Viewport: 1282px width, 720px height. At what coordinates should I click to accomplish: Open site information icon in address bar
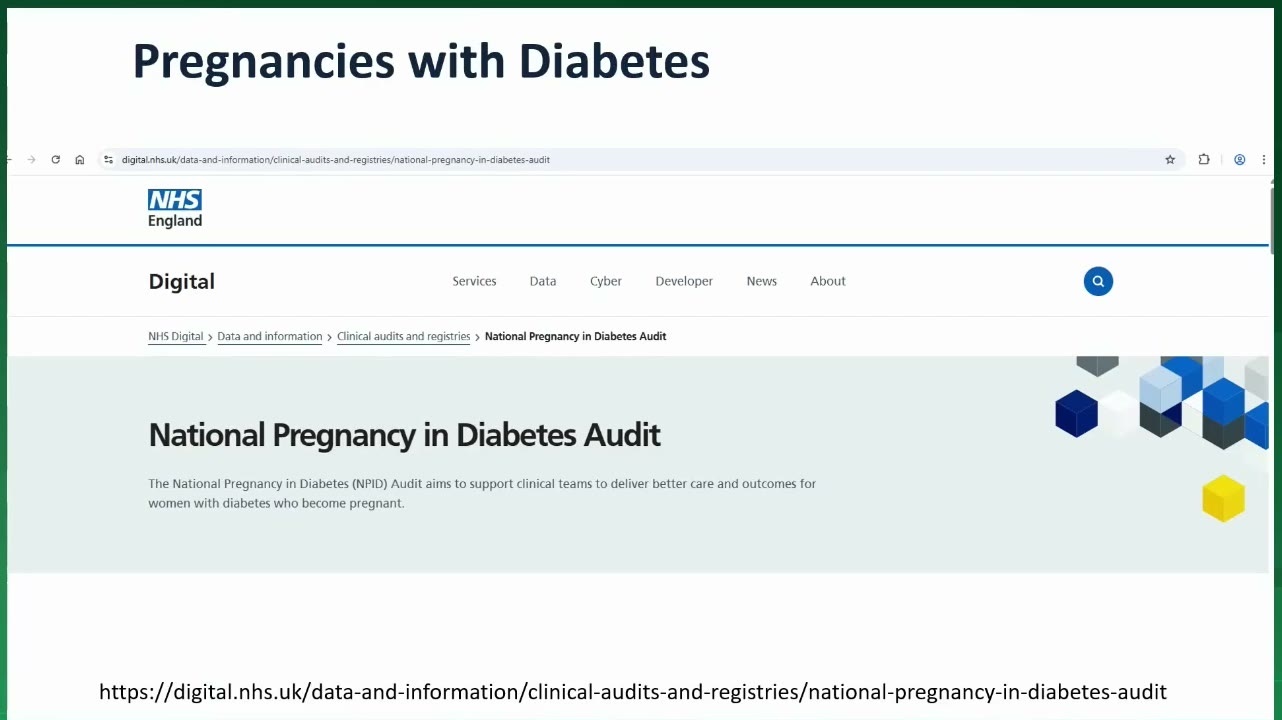click(x=108, y=160)
